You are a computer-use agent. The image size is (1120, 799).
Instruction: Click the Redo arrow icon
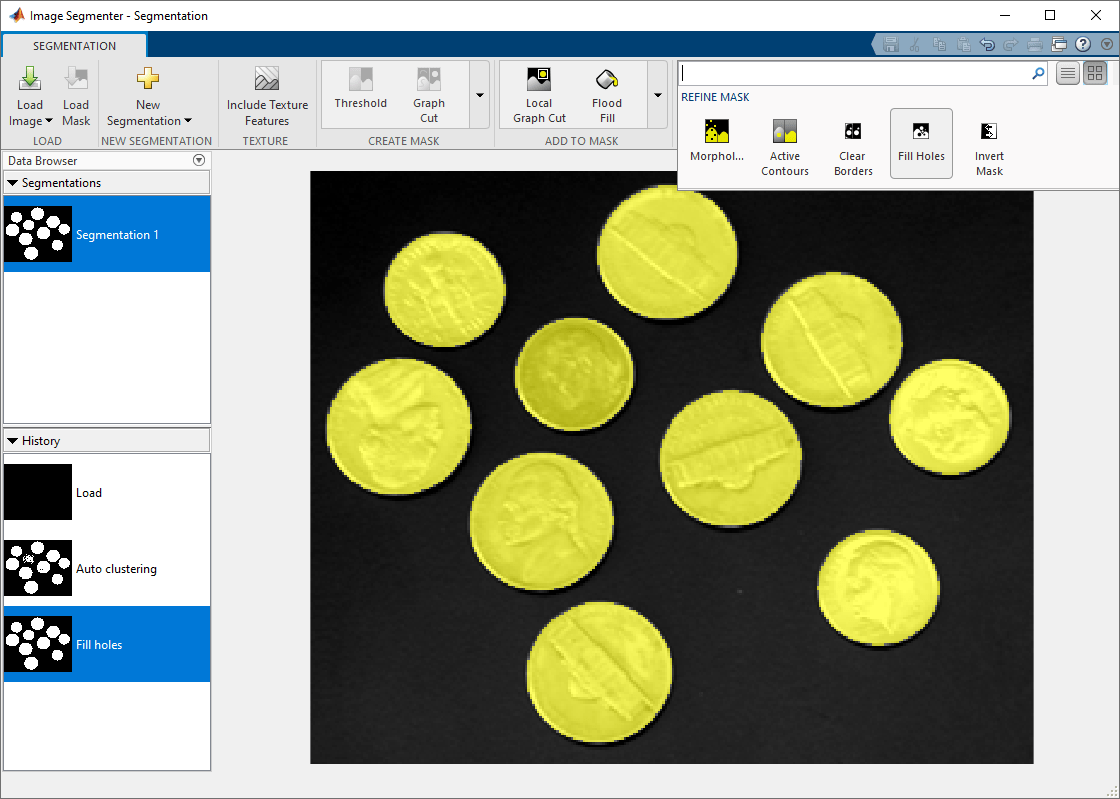click(1011, 44)
